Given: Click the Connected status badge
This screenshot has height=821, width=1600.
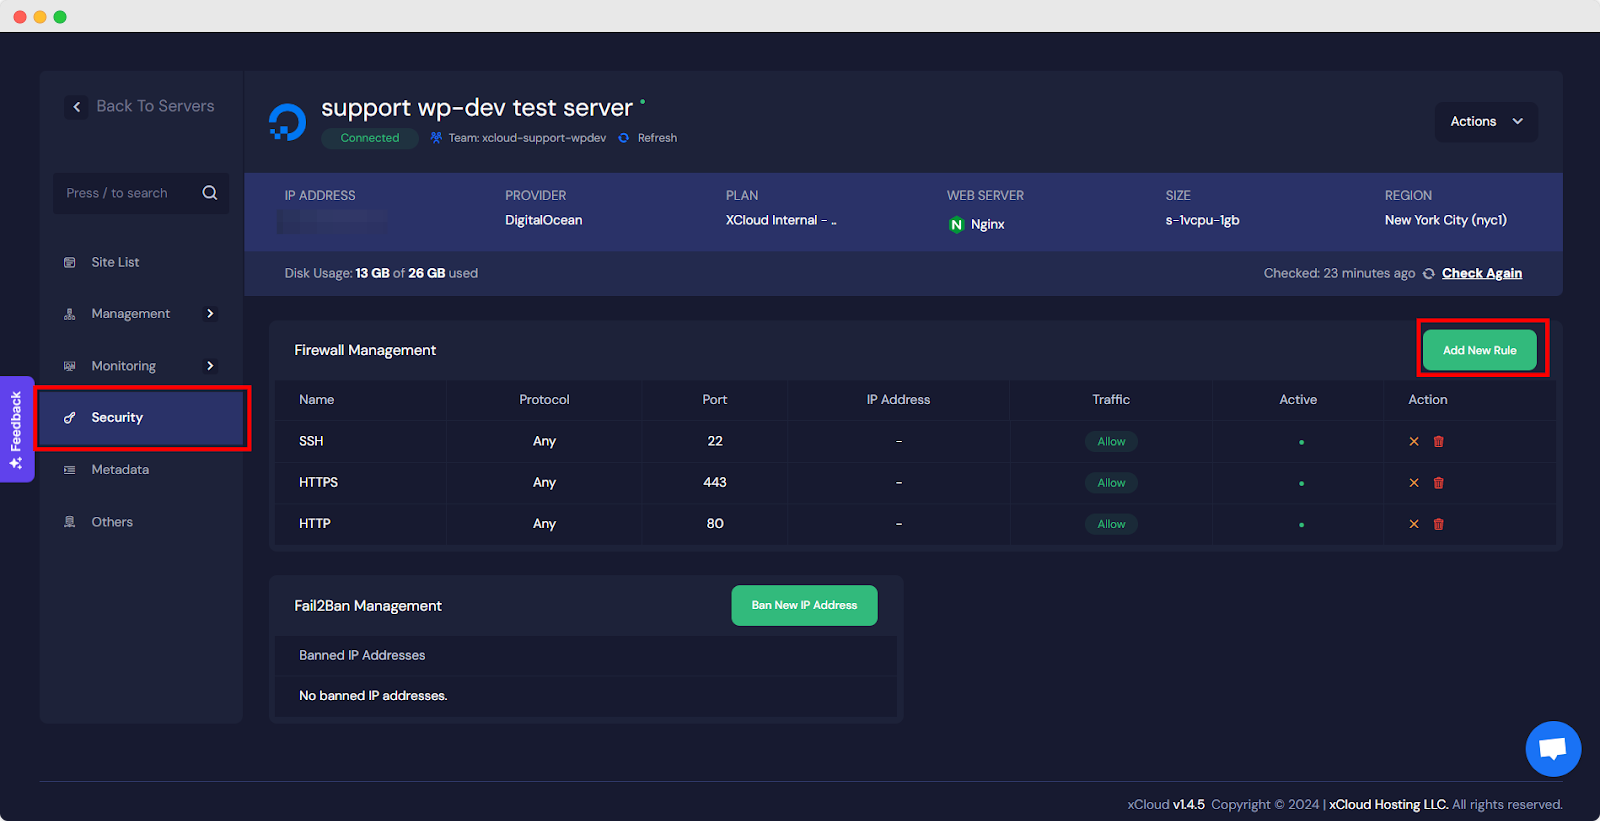Looking at the screenshot, I should point(370,138).
